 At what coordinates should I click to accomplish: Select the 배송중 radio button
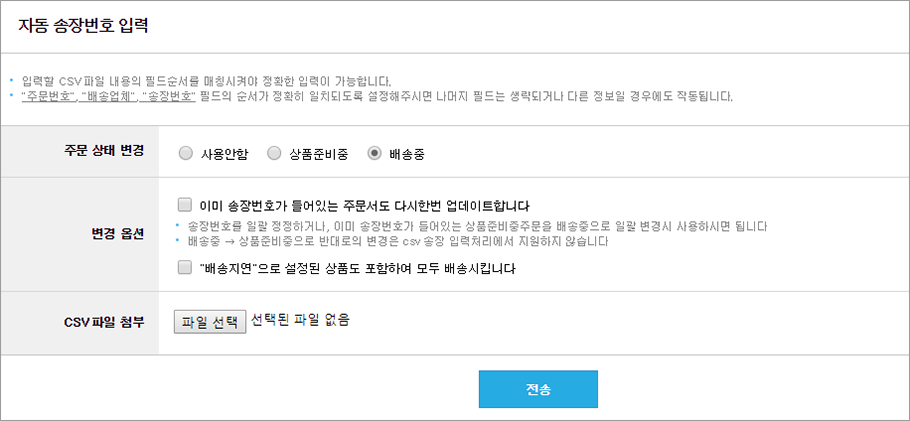coord(374,154)
